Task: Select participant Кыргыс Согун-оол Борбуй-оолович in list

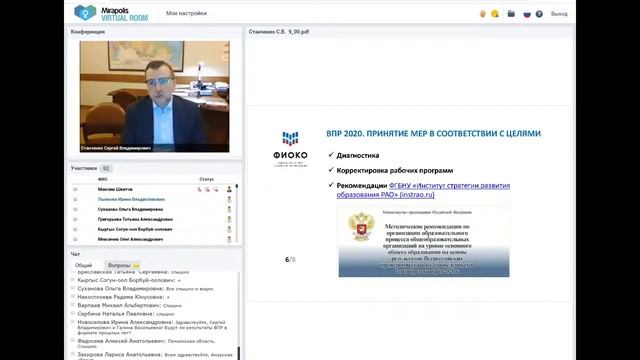Action: (135, 229)
